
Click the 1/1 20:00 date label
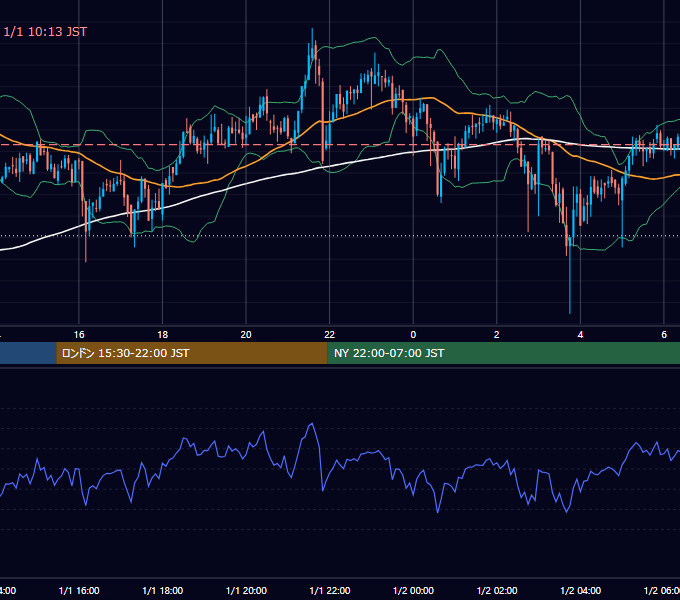[x=246, y=590]
